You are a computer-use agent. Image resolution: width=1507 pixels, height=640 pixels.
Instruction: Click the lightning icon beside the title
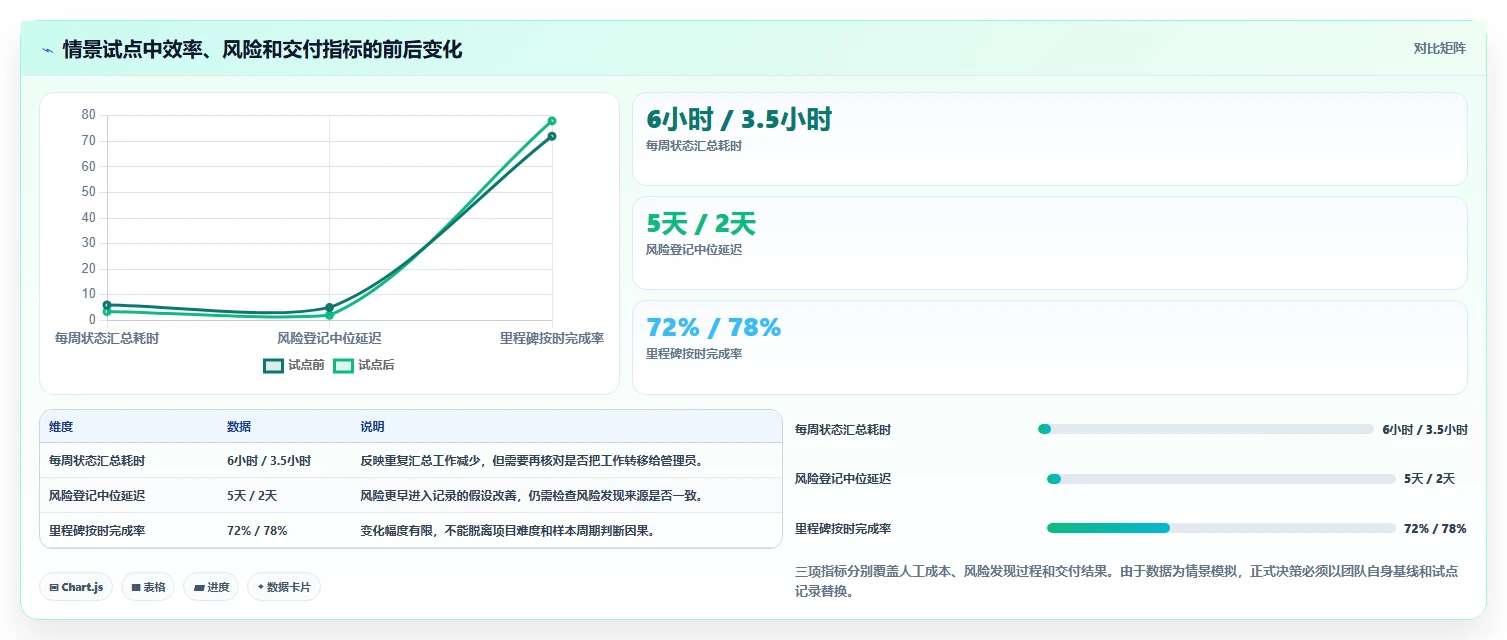click(48, 49)
